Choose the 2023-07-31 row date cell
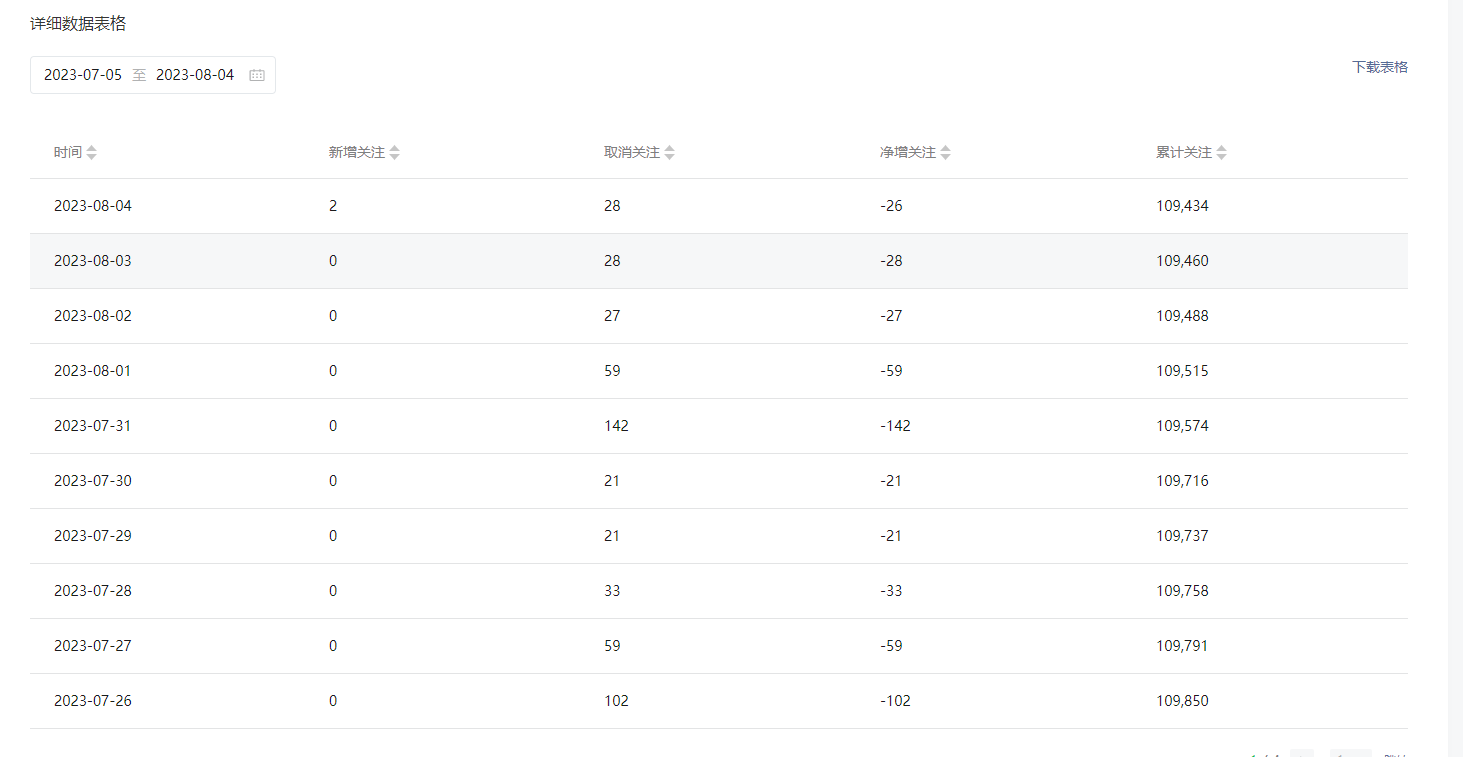 (93, 426)
